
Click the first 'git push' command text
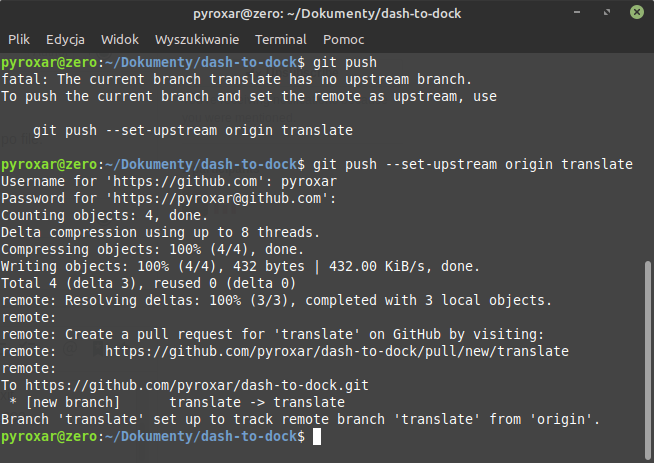point(345,63)
